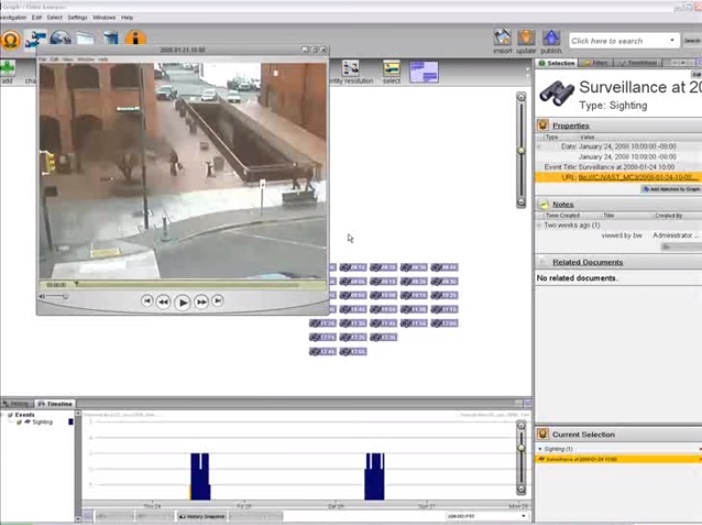Rewind the surveillance video

click(163, 302)
